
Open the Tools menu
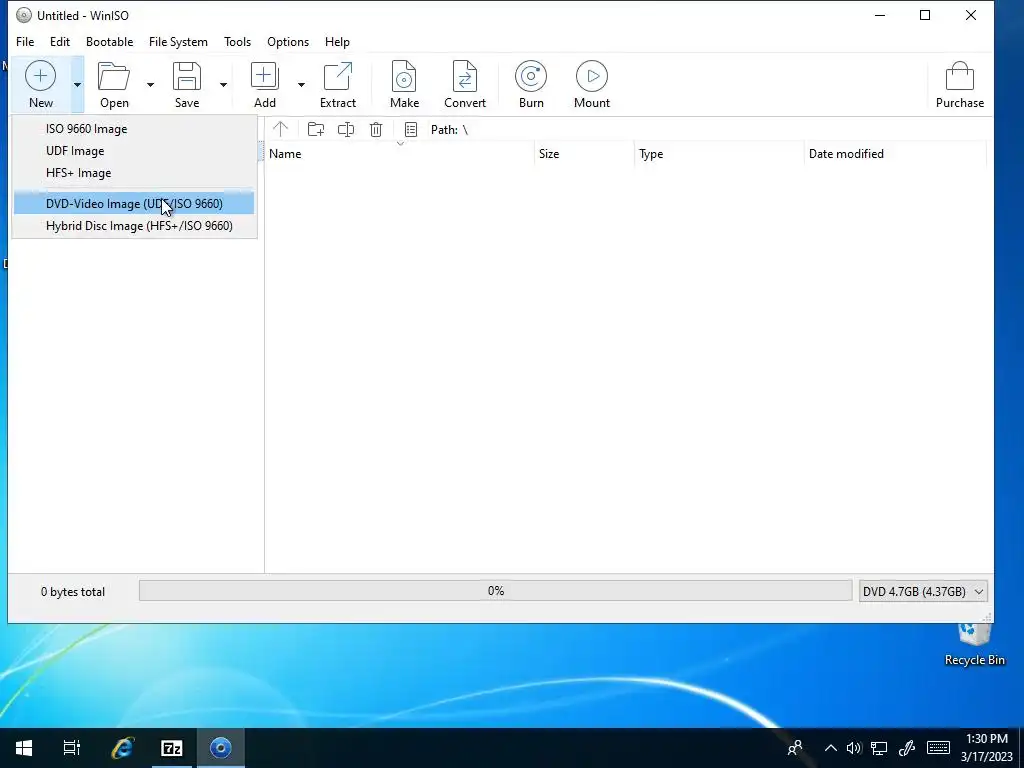click(x=237, y=42)
